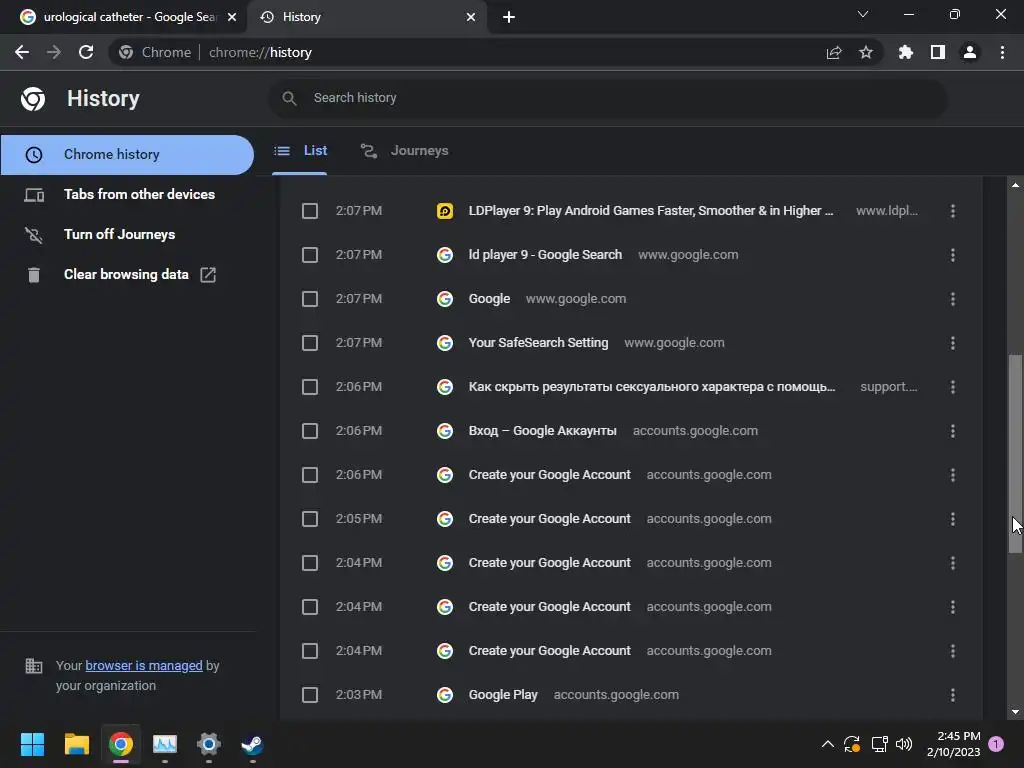Toggle the Chrome side panel icon
Viewport: 1024px width, 768px height.
click(x=938, y=52)
